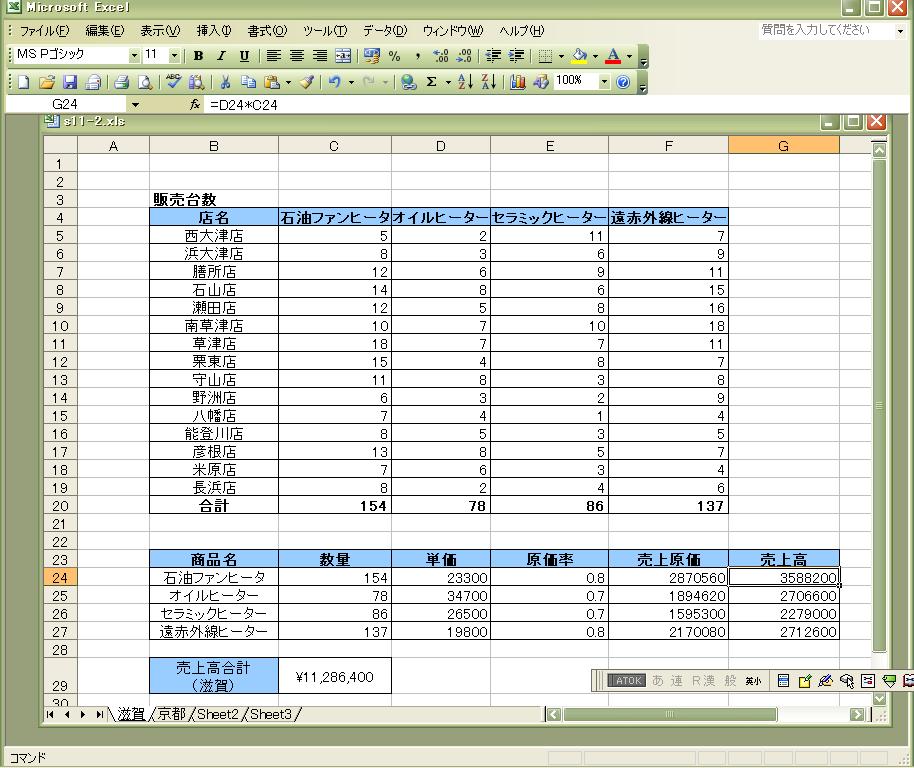
Task: Apply percent style
Action: tap(395, 56)
